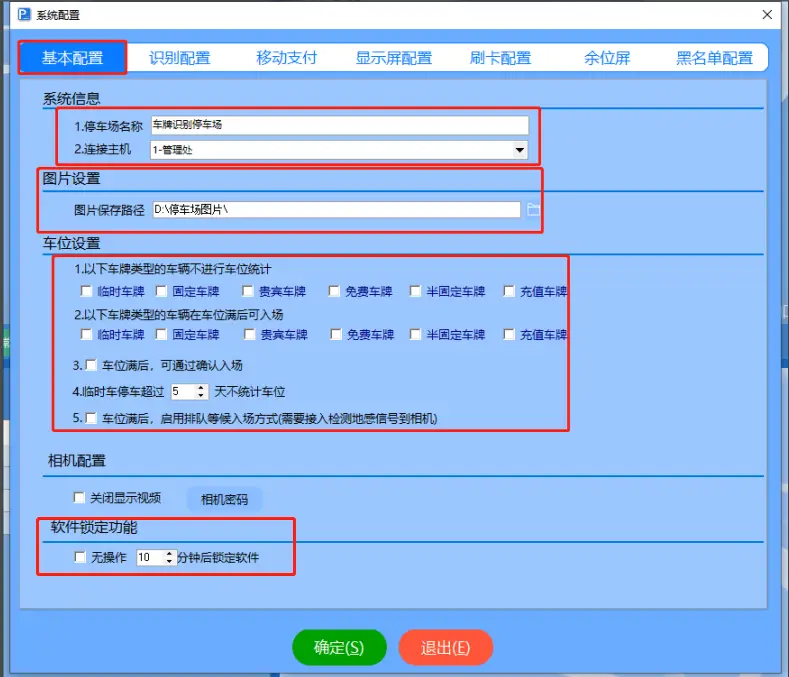Check 贵宾车牌 under 不进行车位统计
This screenshot has width=789, height=677.
pyautogui.click(x=248, y=291)
